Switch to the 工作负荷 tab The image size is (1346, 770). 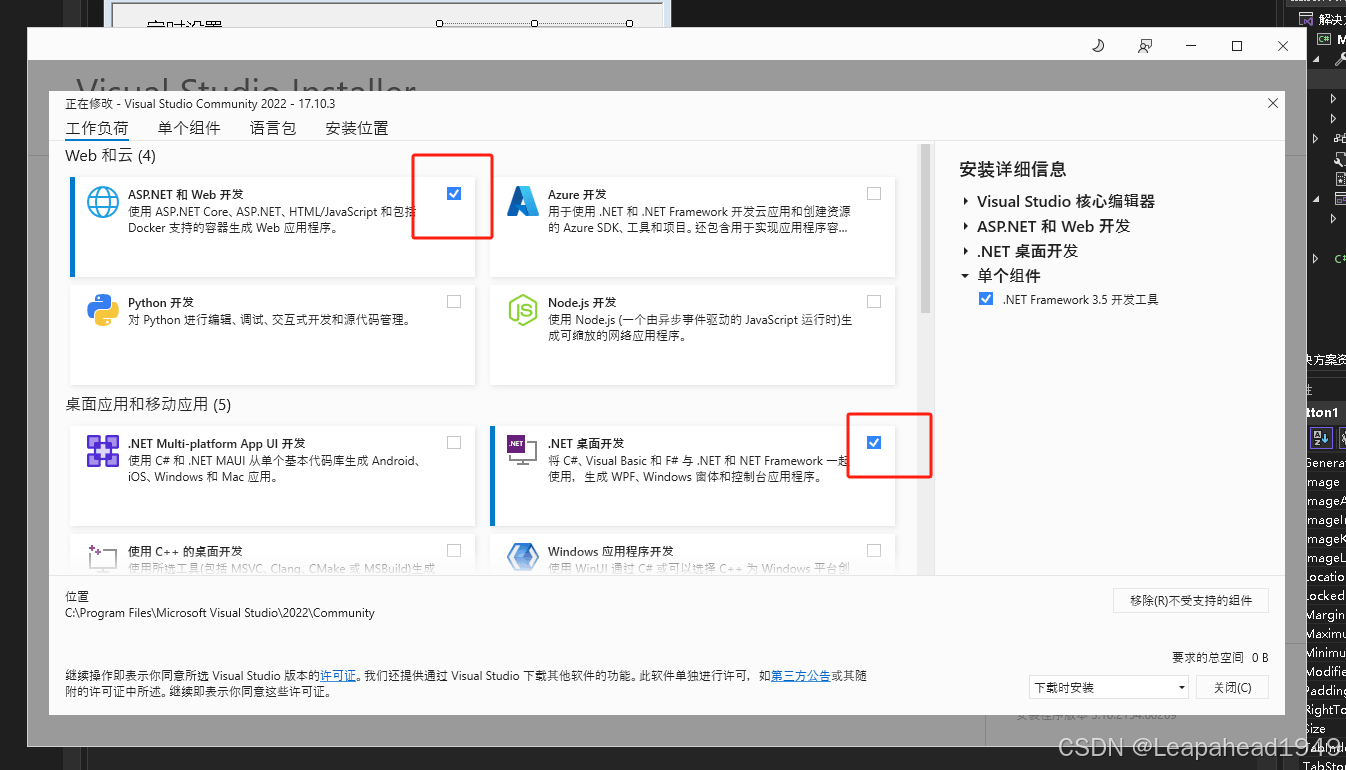pyautogui.click(x=97, y=128)
